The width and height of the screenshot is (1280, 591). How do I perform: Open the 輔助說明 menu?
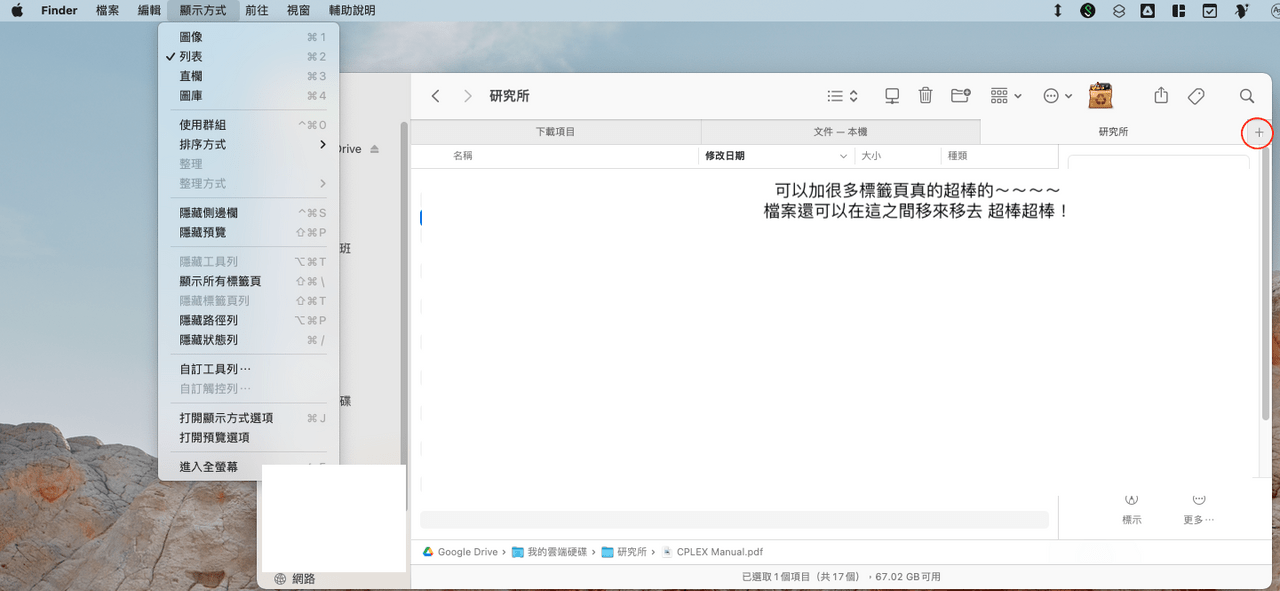point(351,11)
